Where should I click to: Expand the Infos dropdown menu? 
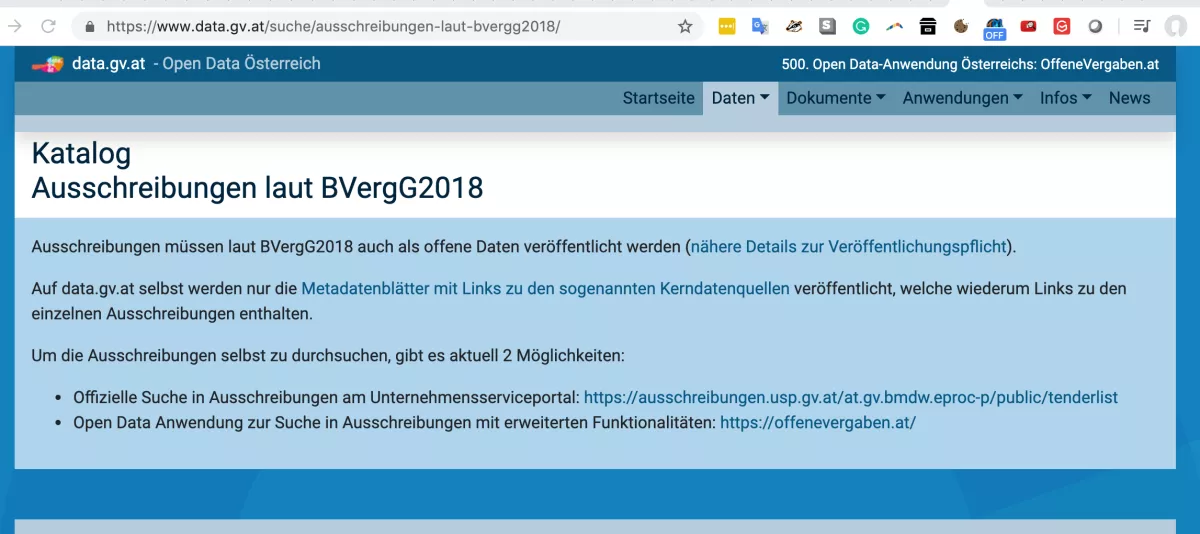click(1065, 98)
